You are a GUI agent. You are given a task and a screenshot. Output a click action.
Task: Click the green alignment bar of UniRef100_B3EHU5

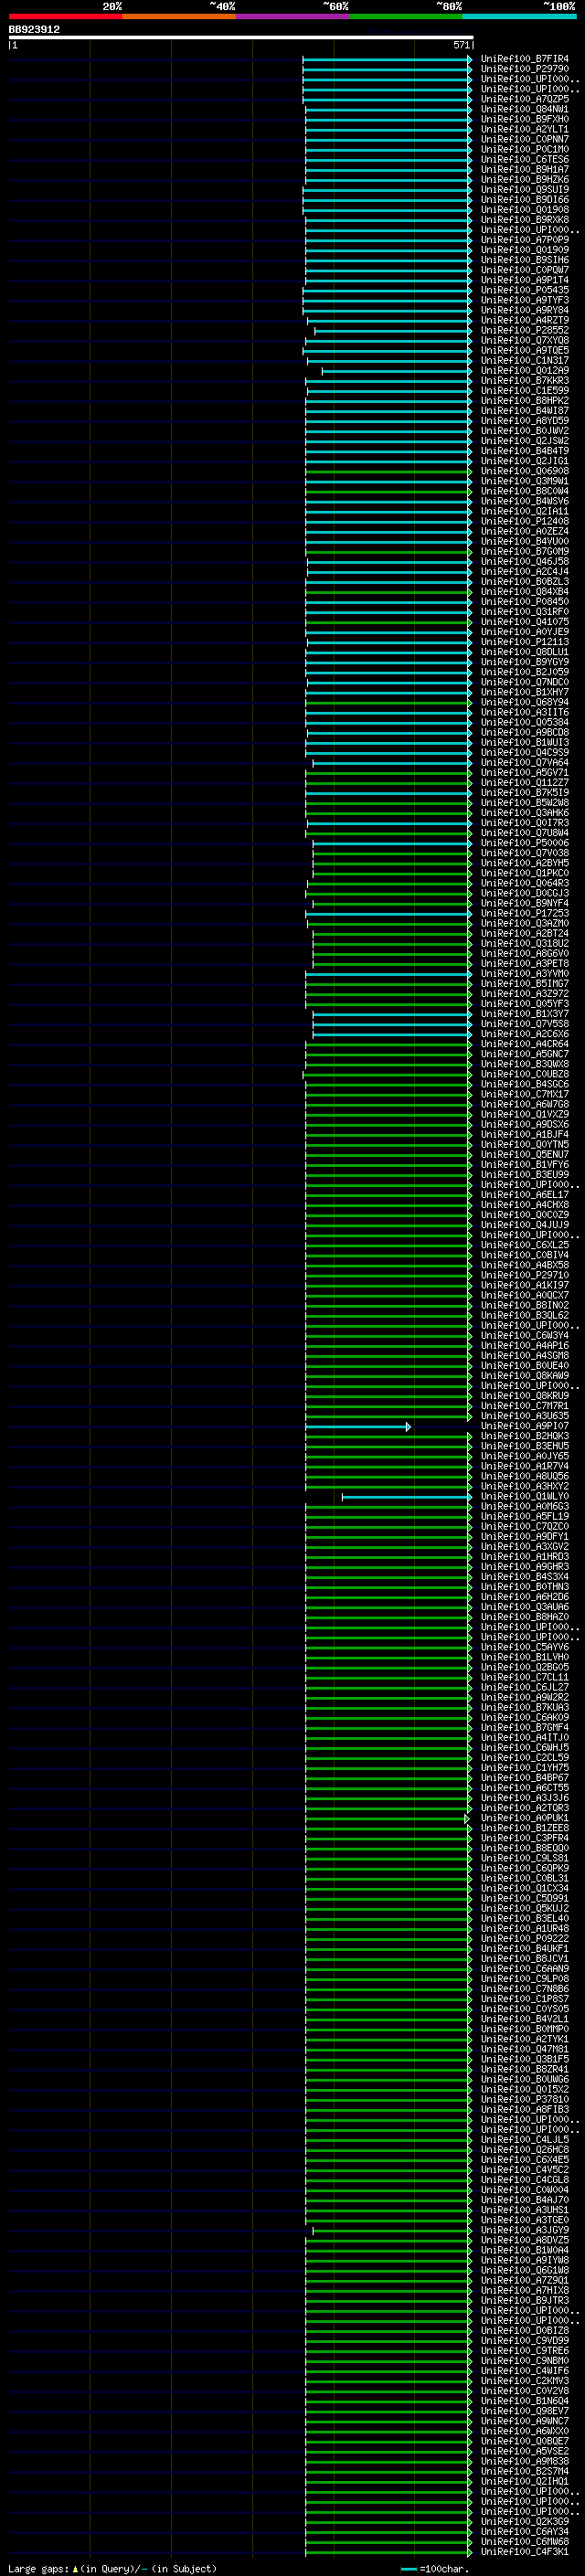[x=389, y=1447]
